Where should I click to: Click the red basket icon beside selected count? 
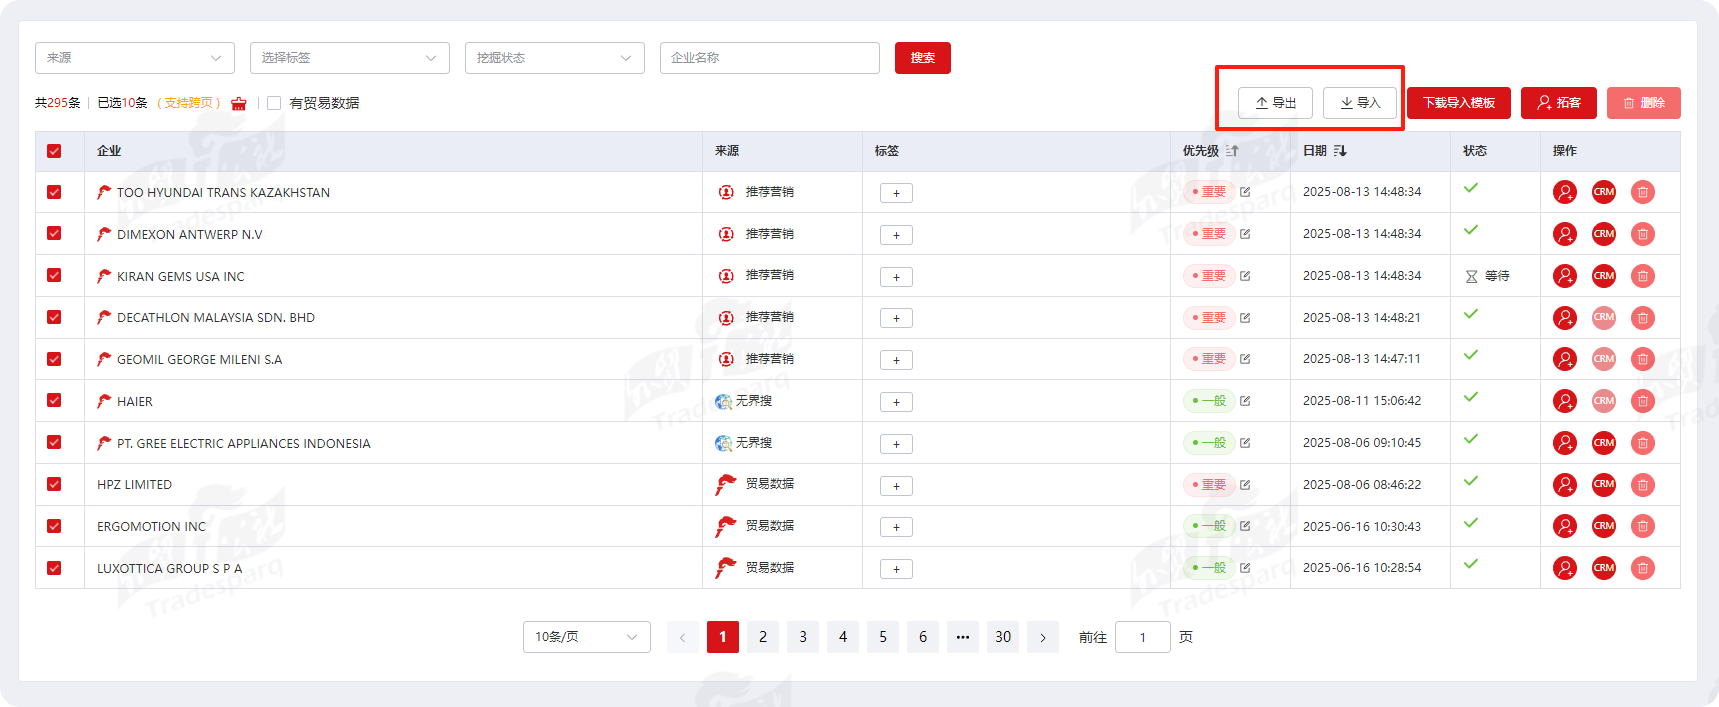tap(238, 103)
